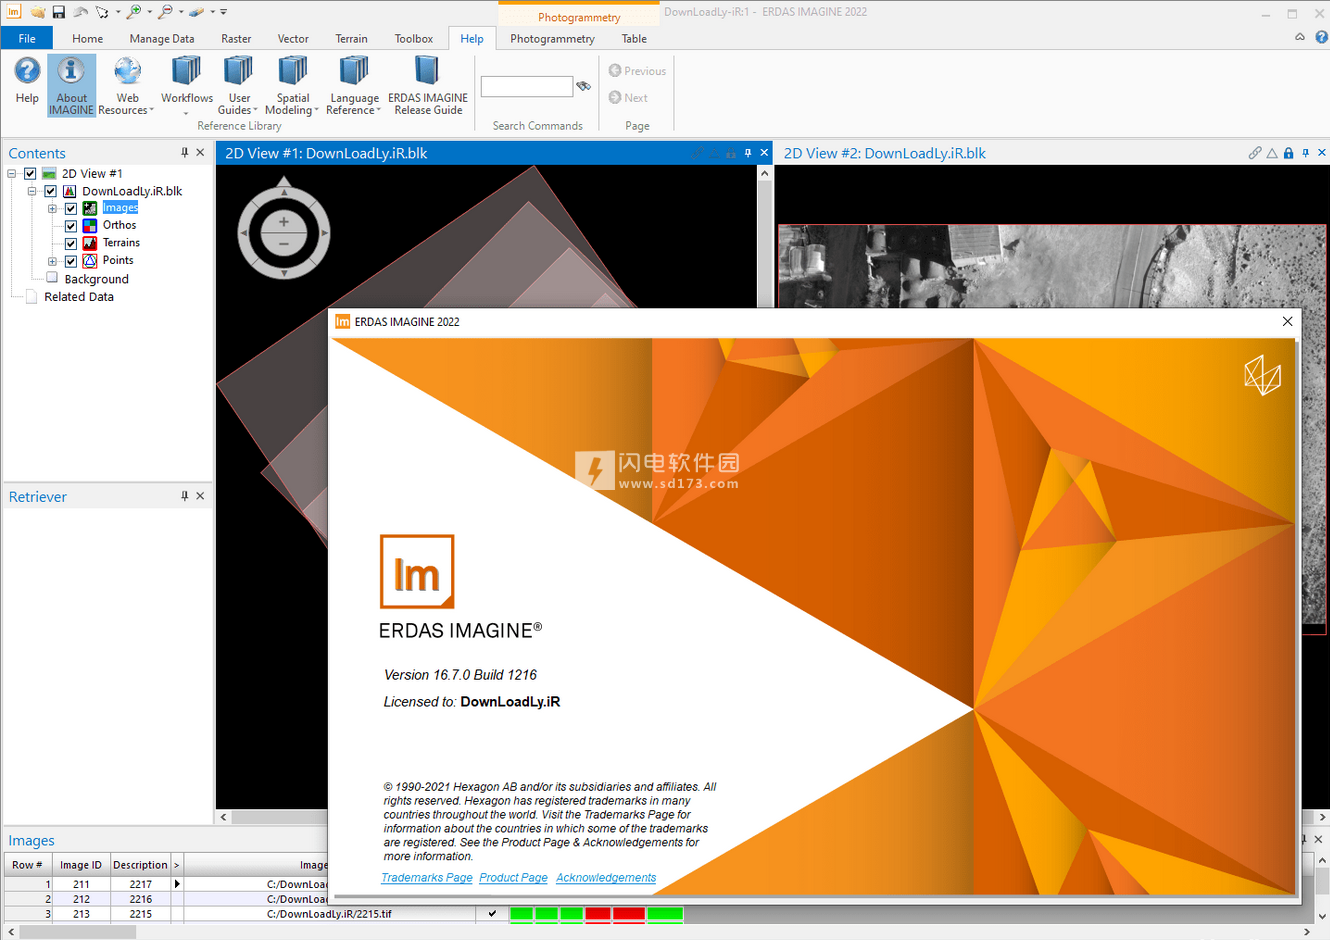Uncheck the Orthos layer checkbox

[x=71, y=226]
